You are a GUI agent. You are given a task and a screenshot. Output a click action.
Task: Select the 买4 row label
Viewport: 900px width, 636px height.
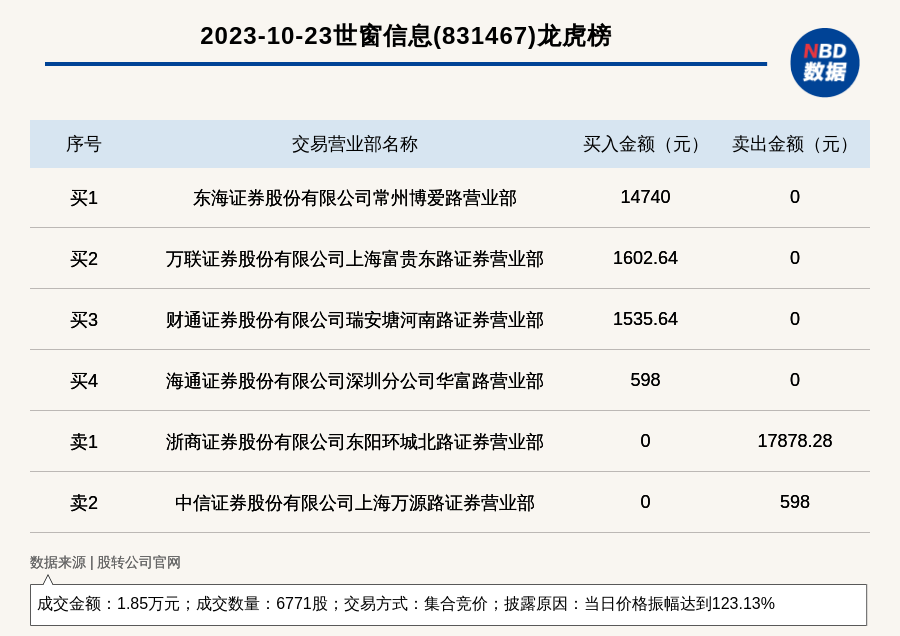click(x=84, y=381)
